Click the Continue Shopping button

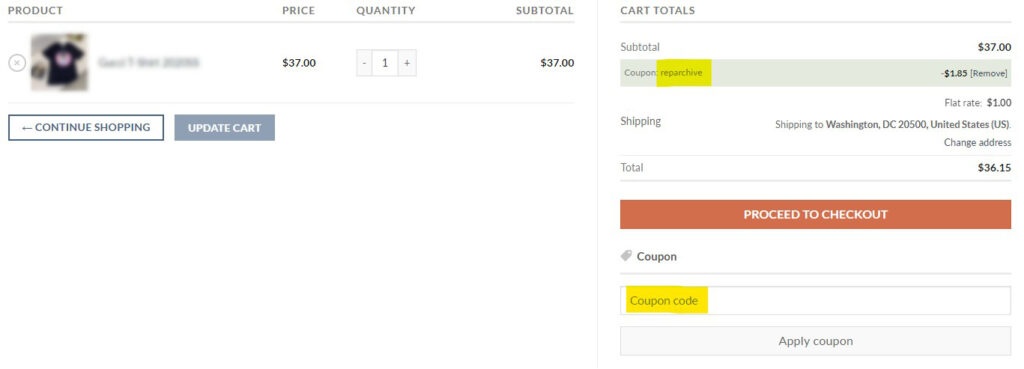point(86,127)
